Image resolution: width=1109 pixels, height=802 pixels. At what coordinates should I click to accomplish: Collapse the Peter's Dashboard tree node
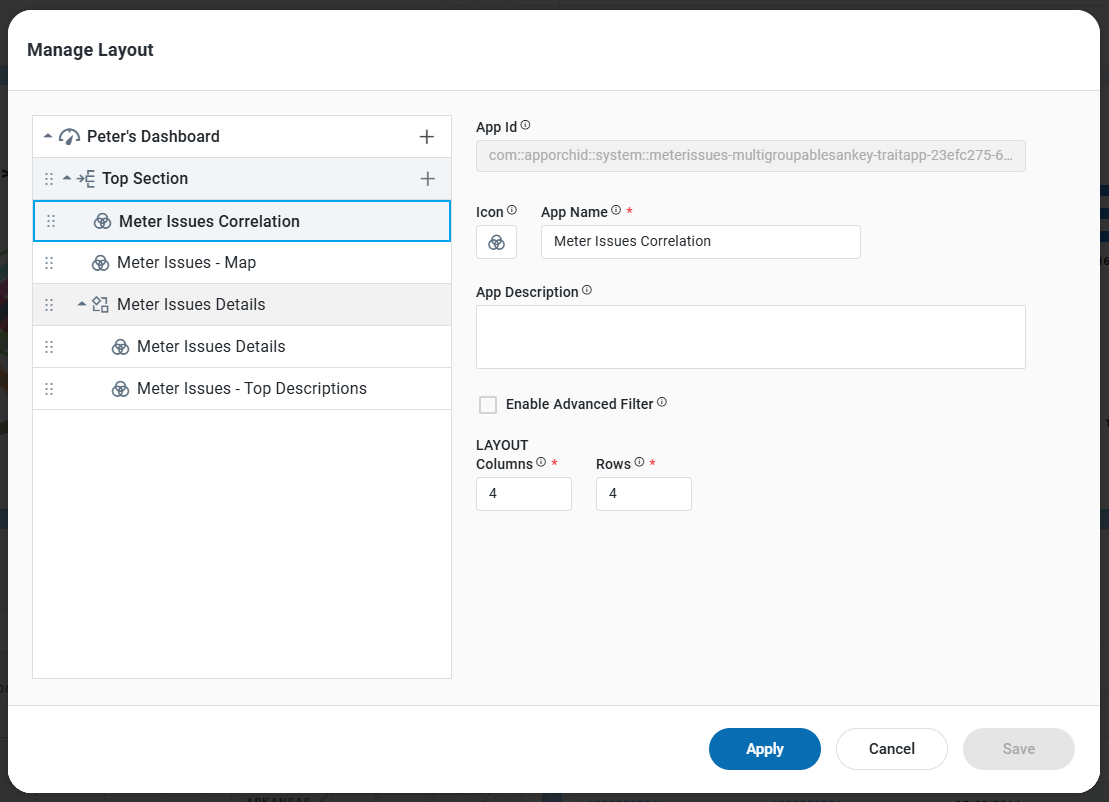48,136
